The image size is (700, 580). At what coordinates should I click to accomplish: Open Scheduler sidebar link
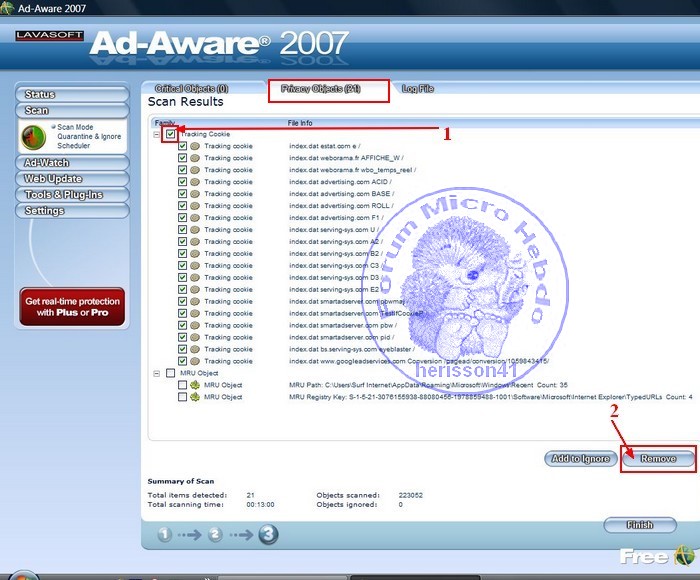pyautogui.click(x=73, y=146)
